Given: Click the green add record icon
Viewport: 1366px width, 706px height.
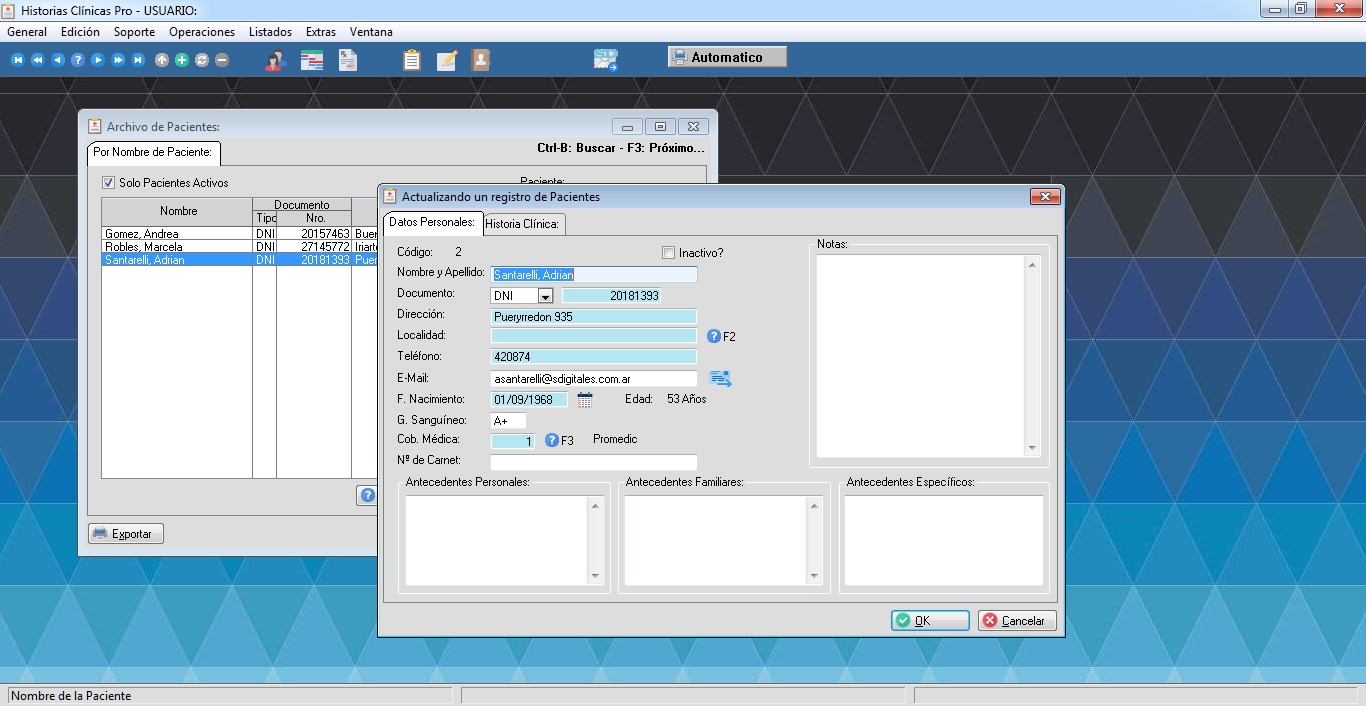Looking at the screenshot, I should coord(181,60).
